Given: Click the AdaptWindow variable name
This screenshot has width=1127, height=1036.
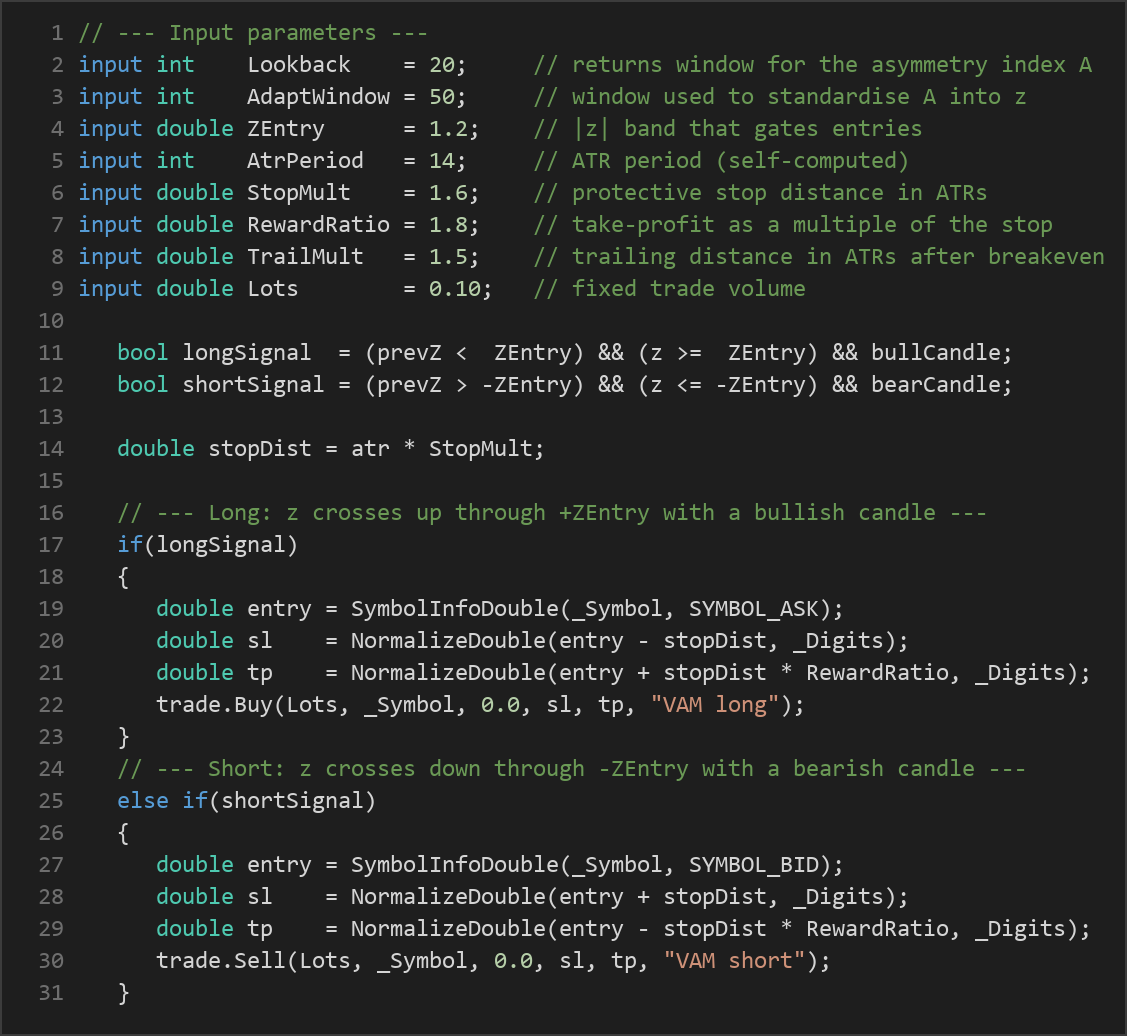Looking at the screenshot, I should click(x=318, y=97).
